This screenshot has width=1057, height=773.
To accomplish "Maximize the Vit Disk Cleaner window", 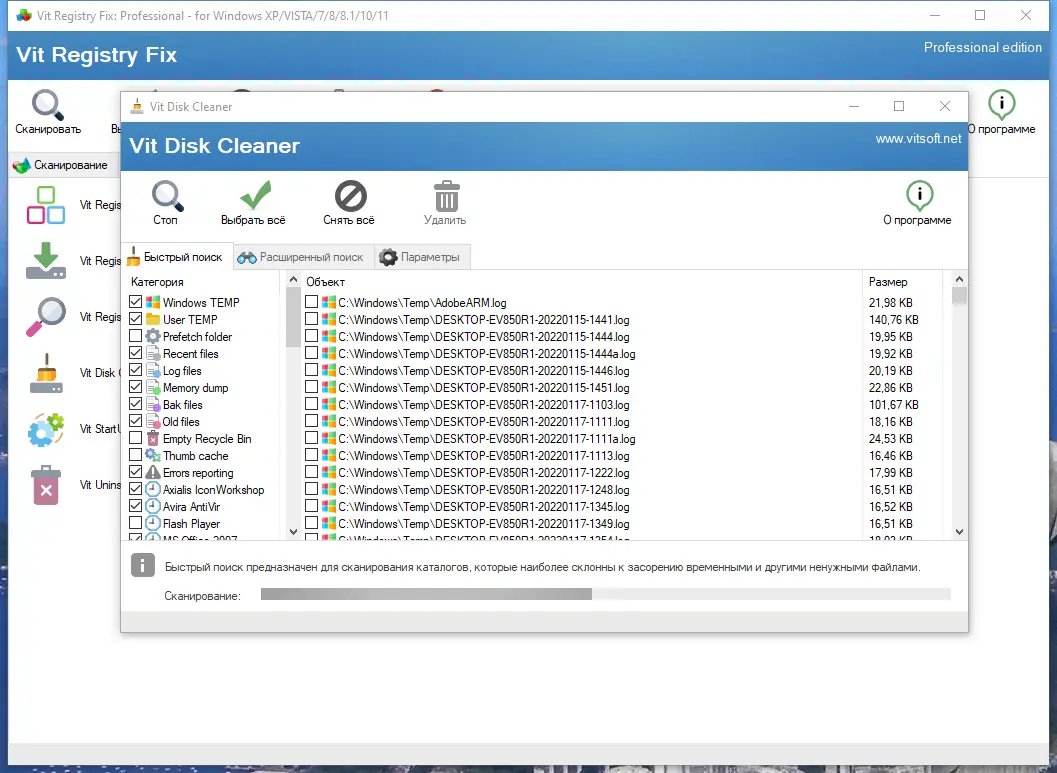I will pos(899,106).
